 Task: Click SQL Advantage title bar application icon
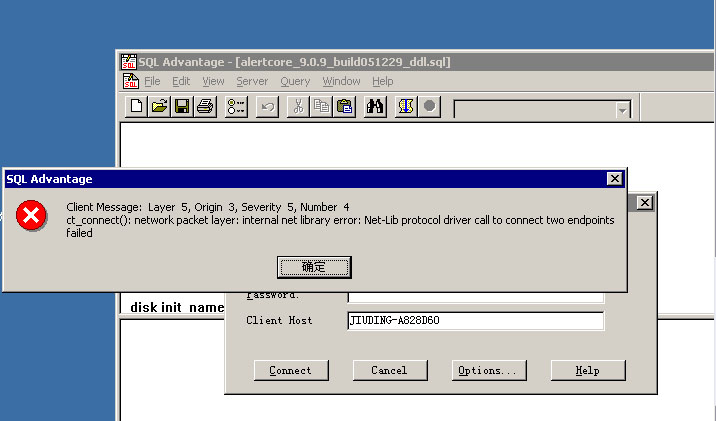pyautogui.click(x=129, y=62)
